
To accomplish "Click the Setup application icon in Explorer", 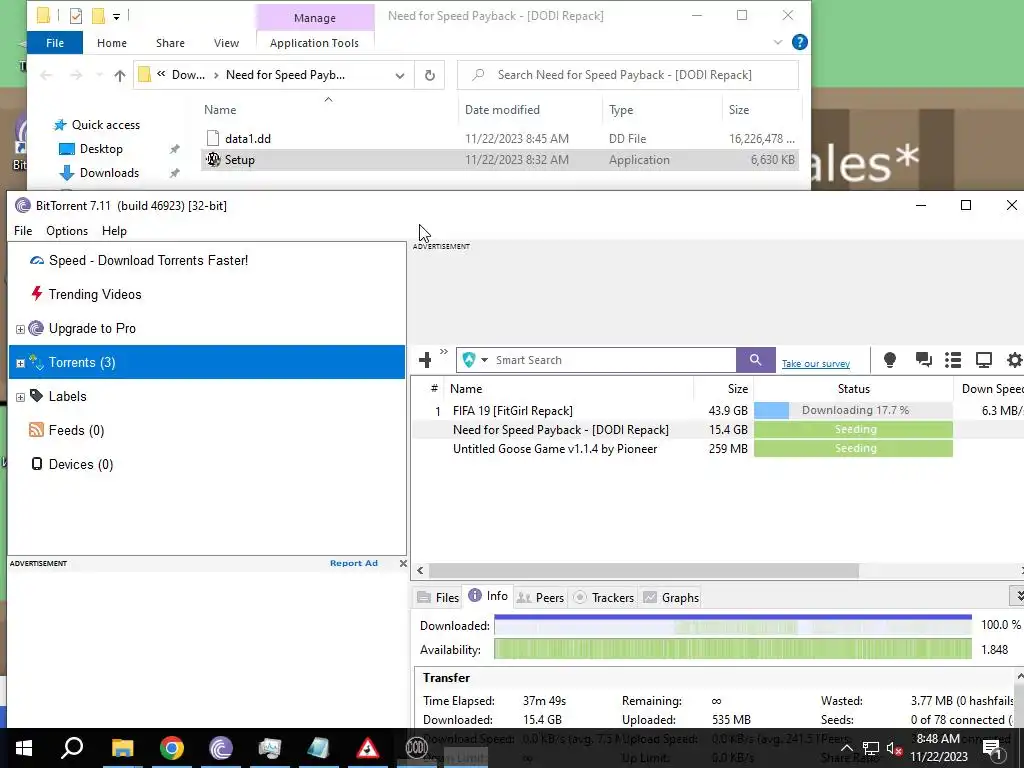I will click(x=213, y=159).
